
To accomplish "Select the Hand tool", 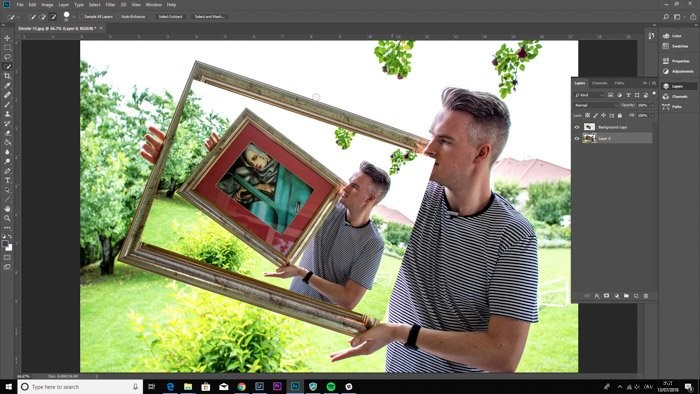I will coord(7,208).
